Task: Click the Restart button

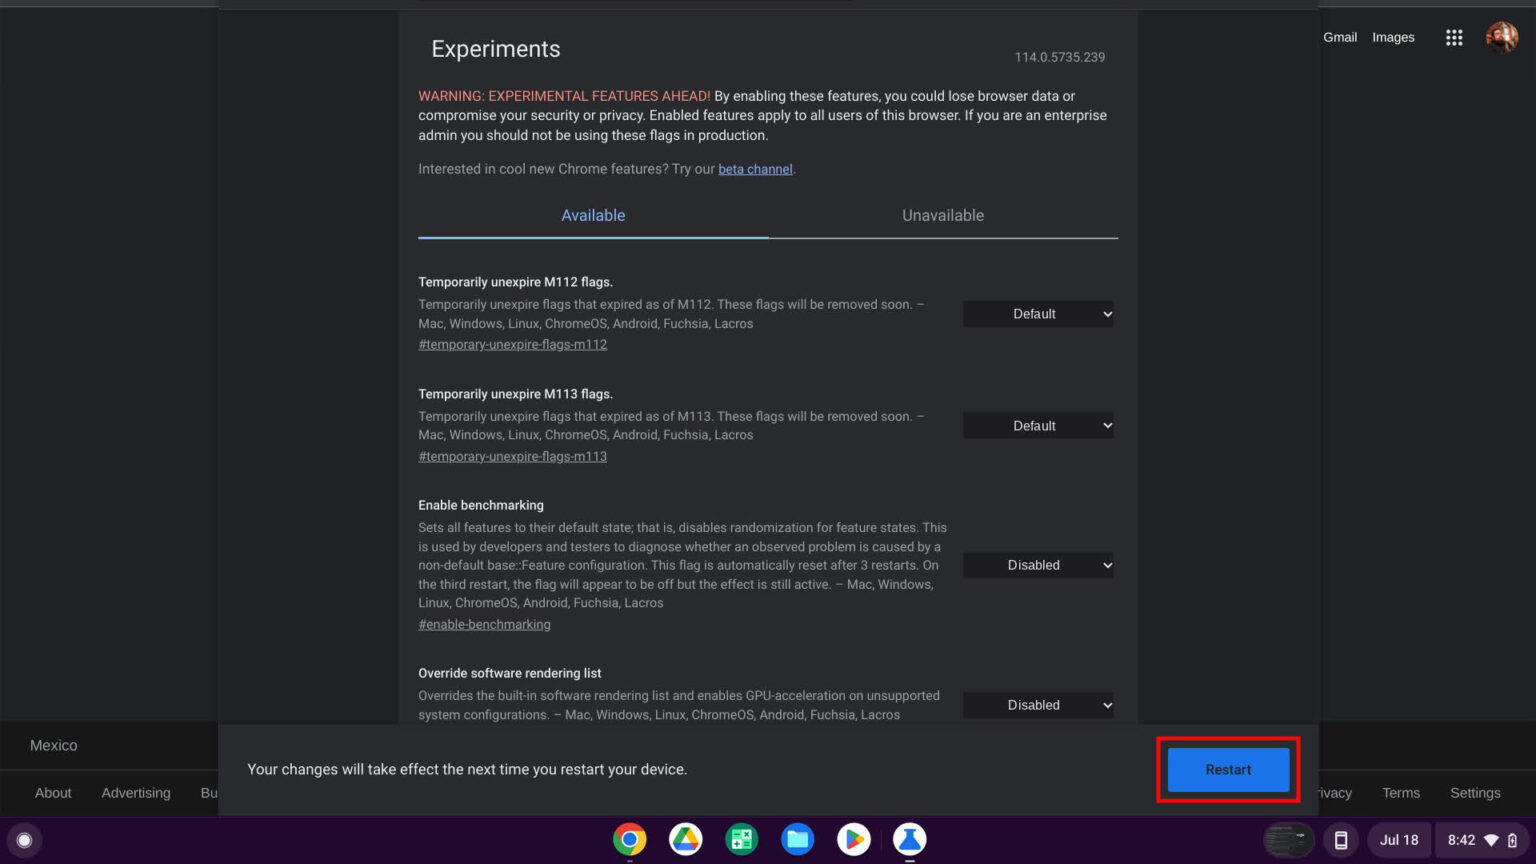Action: pyautogui.click(x=1227, y=769)
